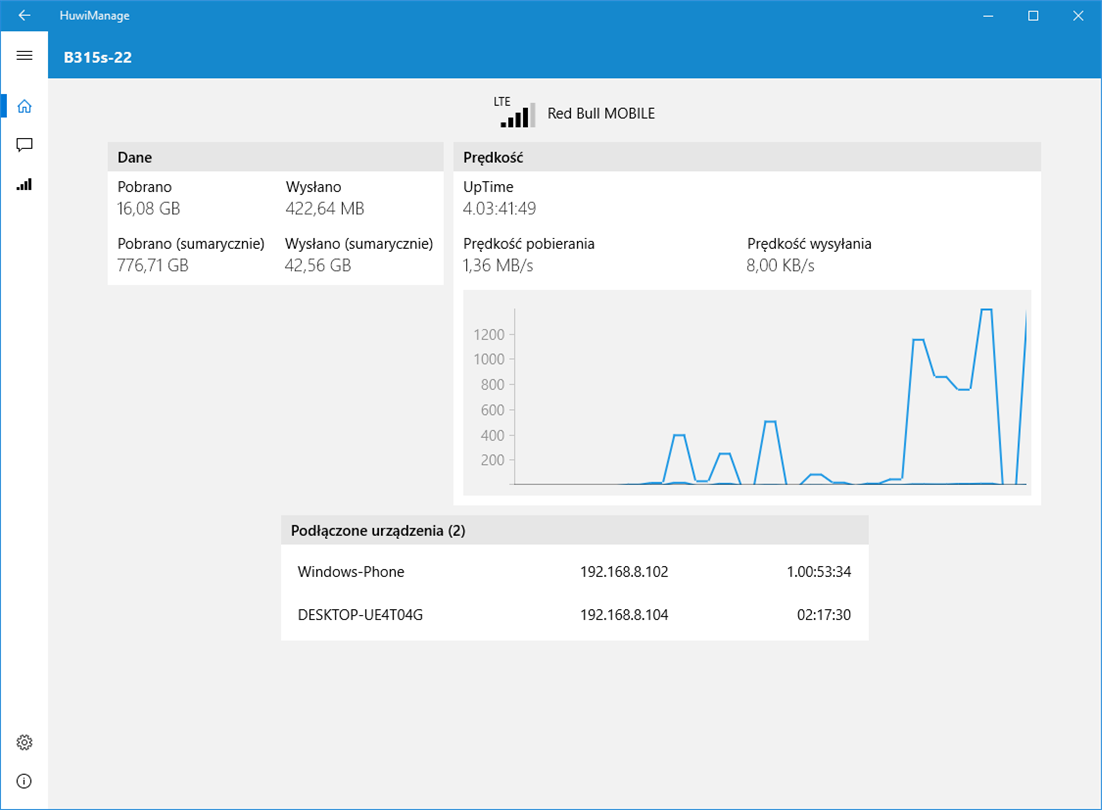This screenshot has width=1102, height=810.
Task: Click the speed graph chart area
Action: point(747,393)
